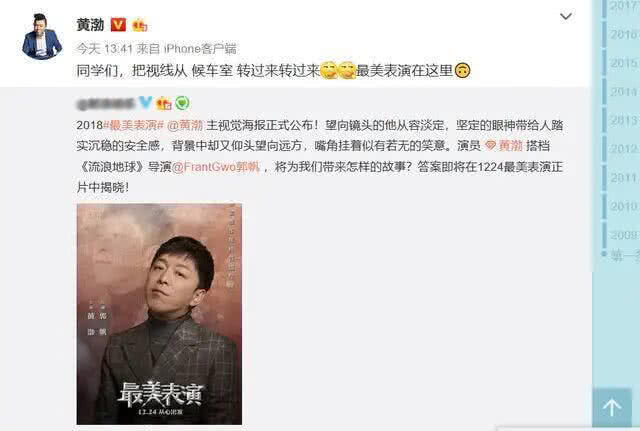Image resolution: width=640 pixels, height=431 pixels.
Task: Open Huang Bo's profile avatar
Action: (42, 36)
